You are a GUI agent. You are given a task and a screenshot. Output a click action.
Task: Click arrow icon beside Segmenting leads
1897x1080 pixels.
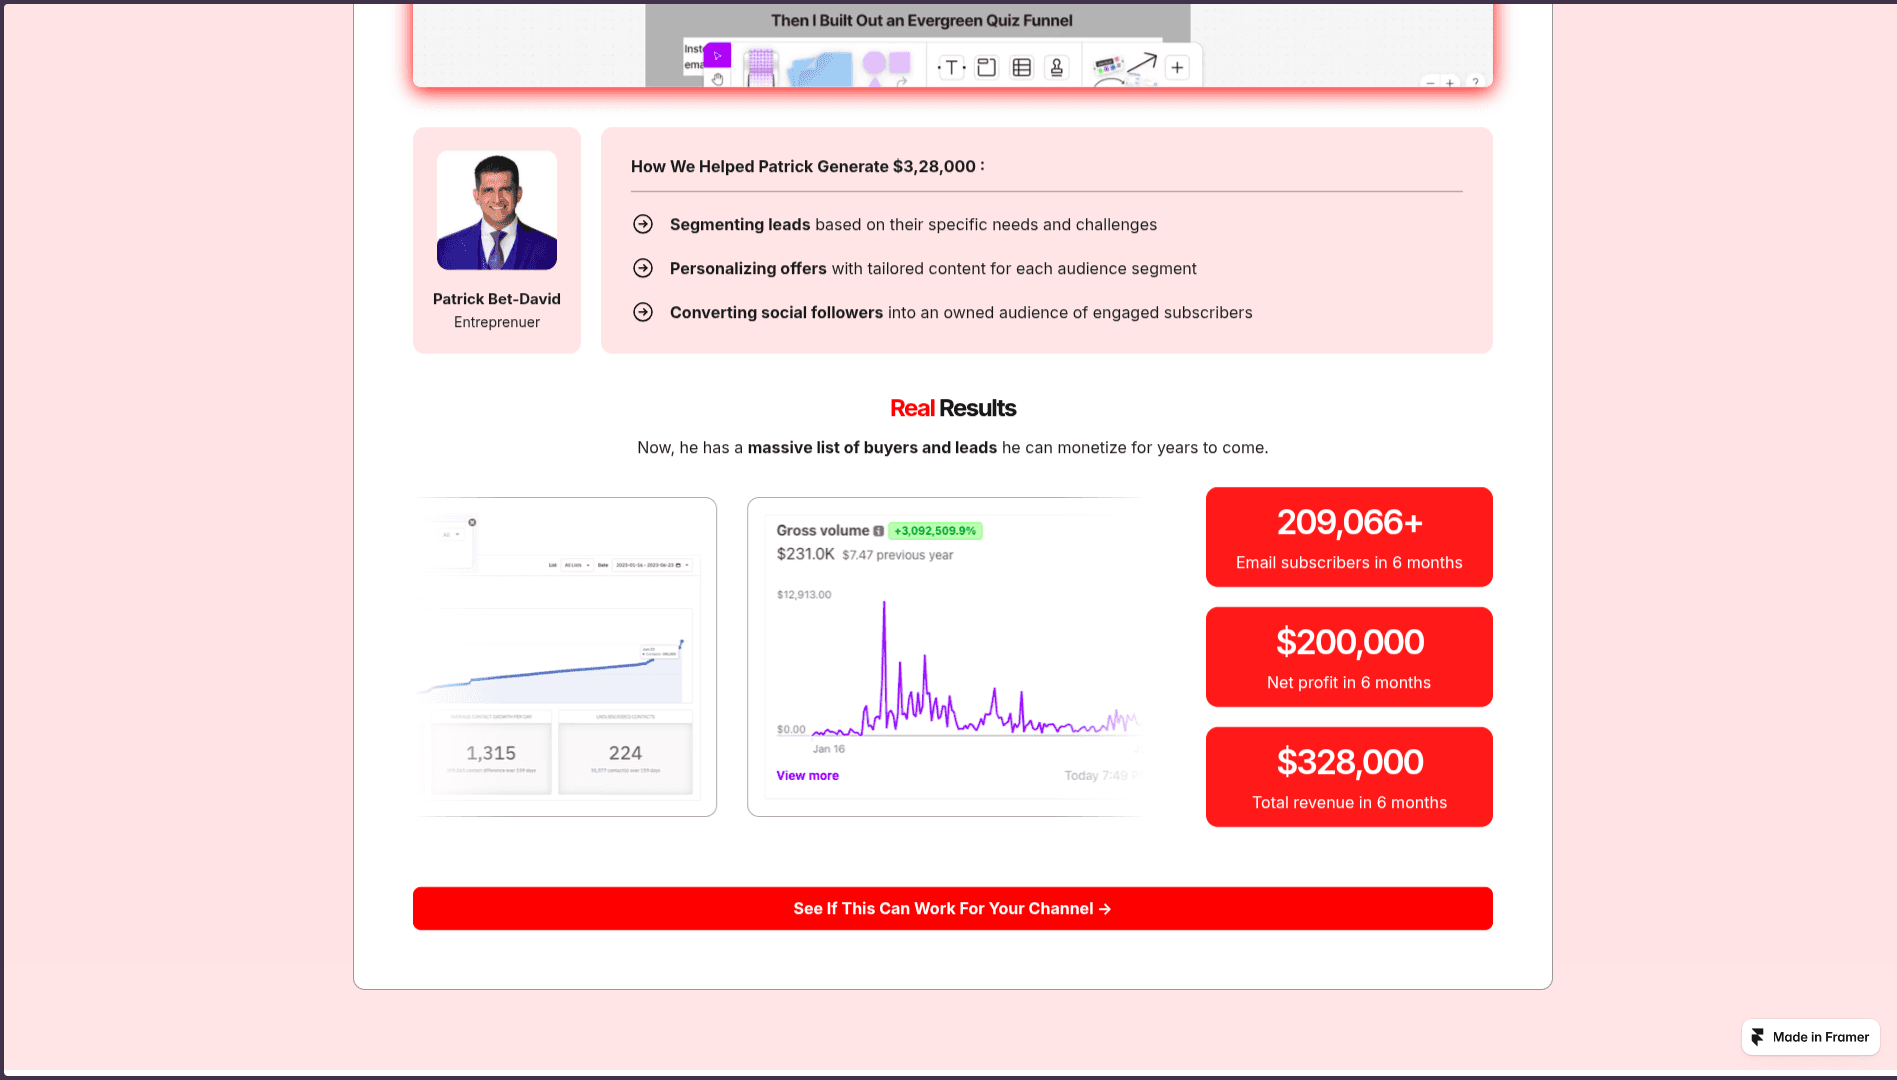(643, 224)
